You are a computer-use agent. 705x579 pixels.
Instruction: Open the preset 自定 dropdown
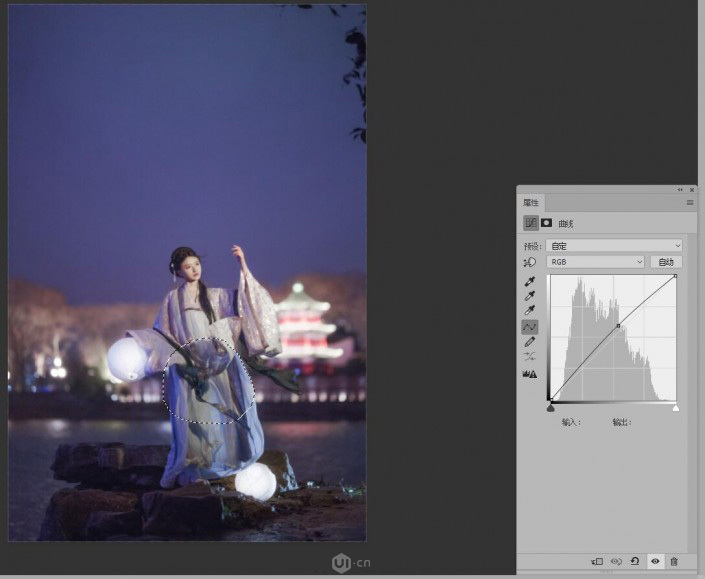point(615,245)
